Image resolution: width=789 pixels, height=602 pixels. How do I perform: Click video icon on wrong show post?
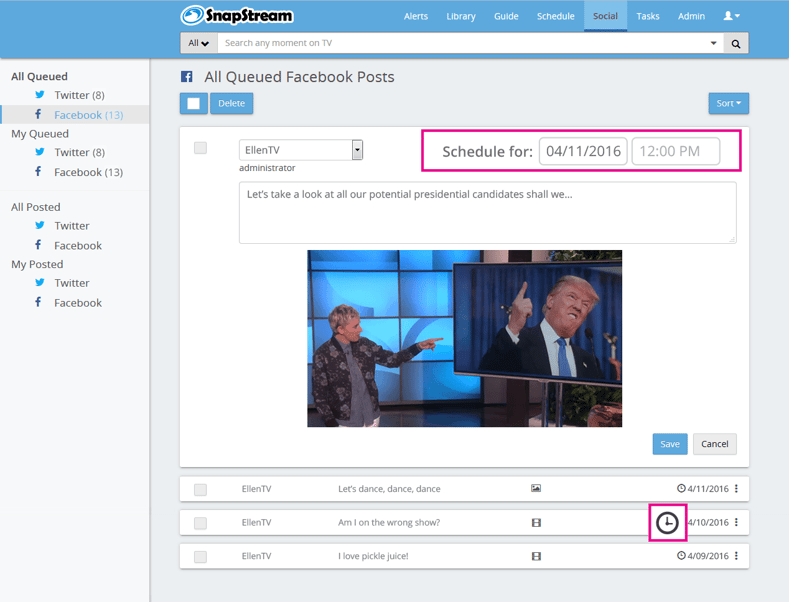(536, 522)
